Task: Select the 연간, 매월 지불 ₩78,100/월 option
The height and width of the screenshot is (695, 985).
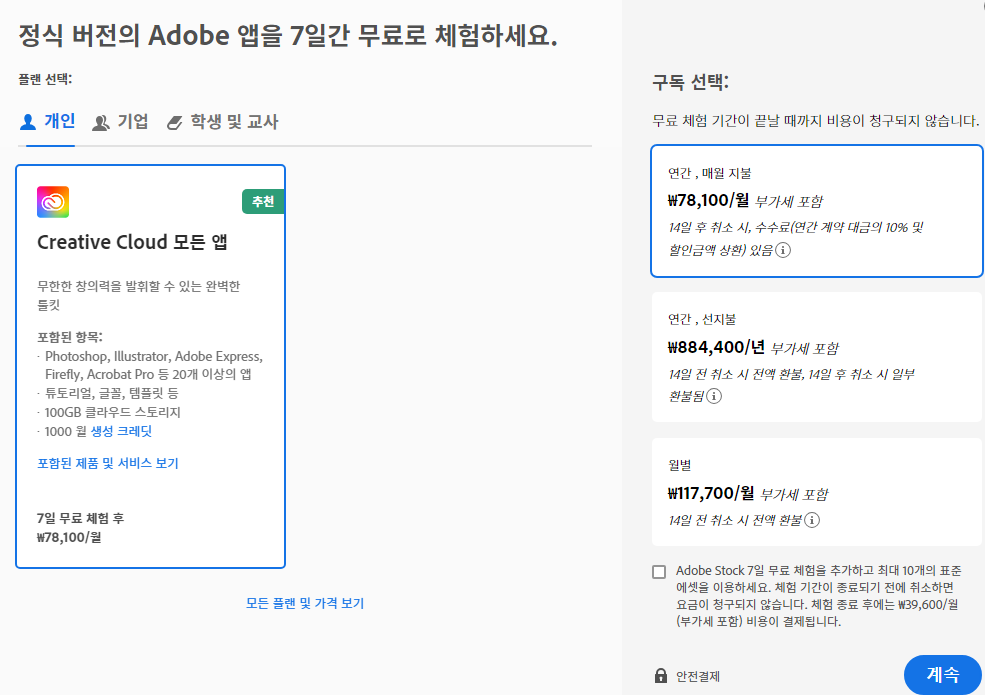Action: pyautogui.click(x=817, y=211)
